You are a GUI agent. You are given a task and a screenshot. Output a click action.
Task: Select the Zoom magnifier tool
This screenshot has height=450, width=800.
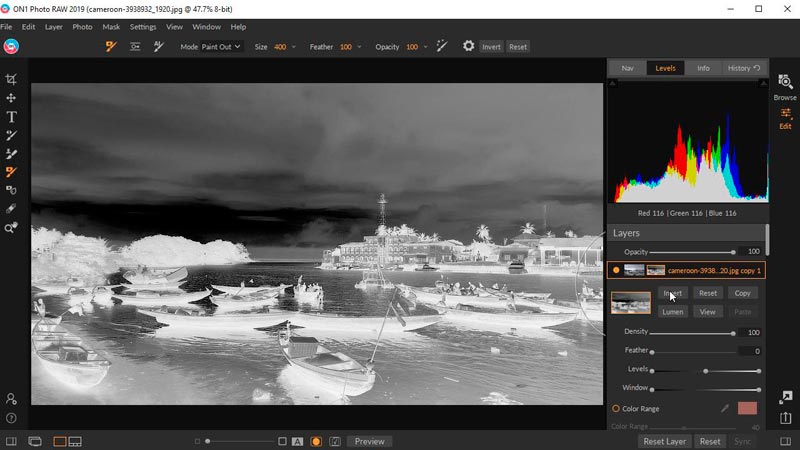coord(11,228)
